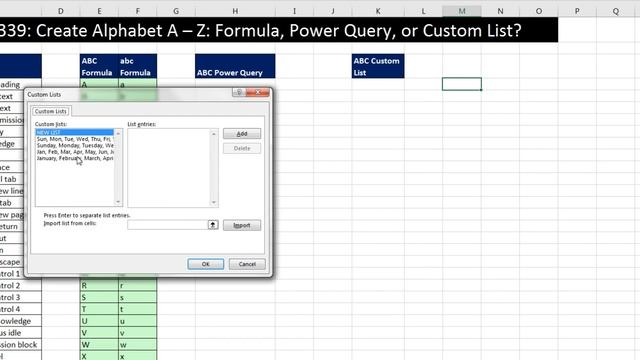Viewport: 640px width, 360px height.
Task: Click cell containing lowercase v
Action: (x=138, y=333)
